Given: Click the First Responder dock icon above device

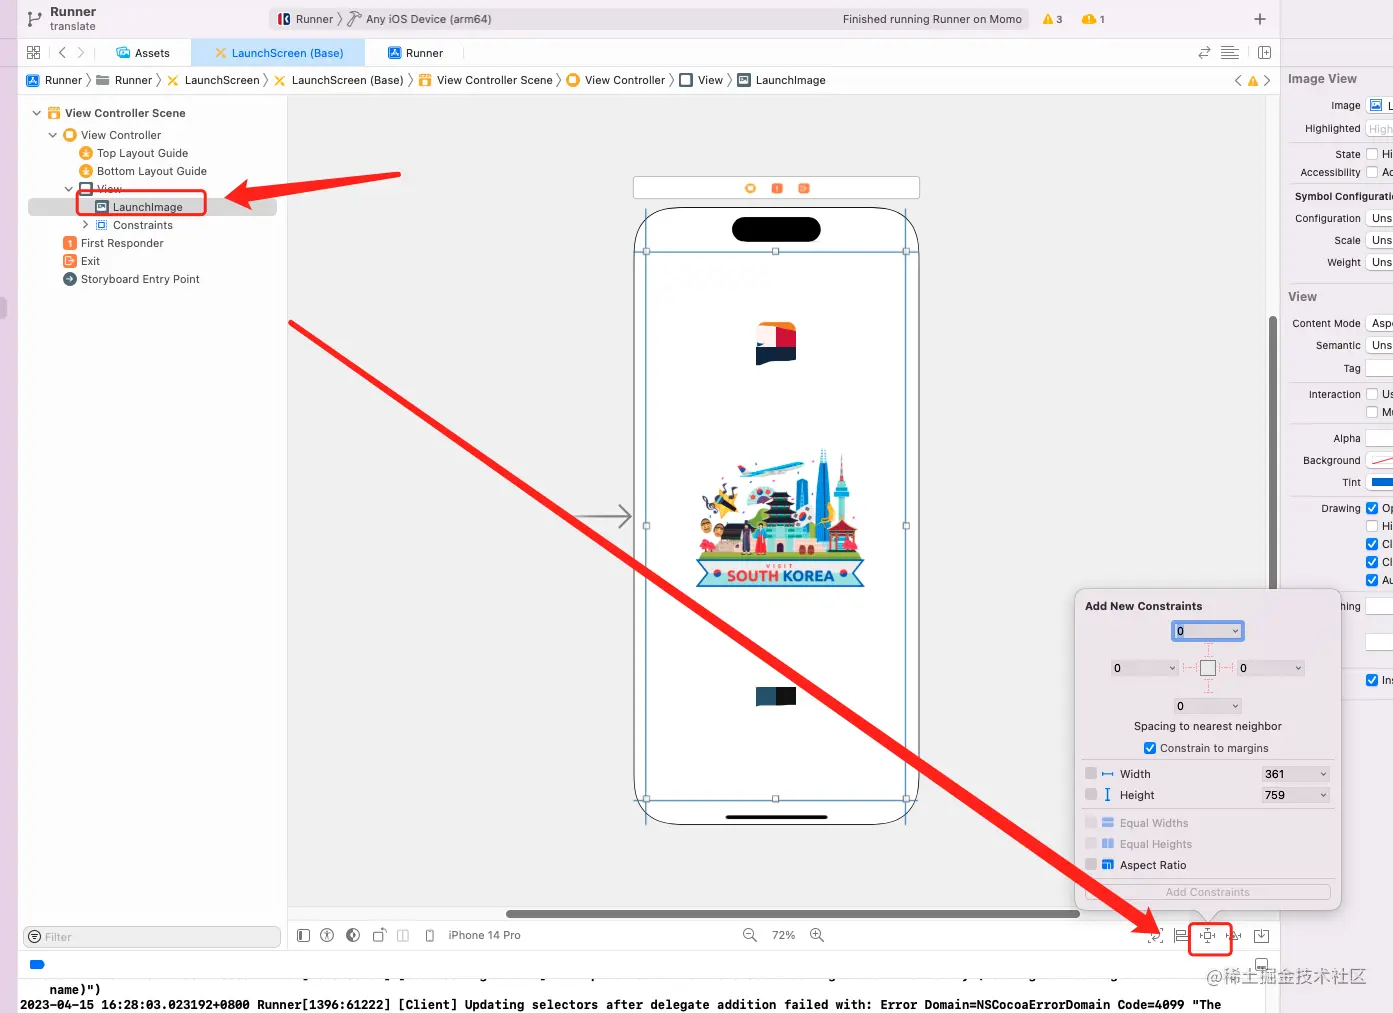Looking at the screenshot, I should point(777,188).
